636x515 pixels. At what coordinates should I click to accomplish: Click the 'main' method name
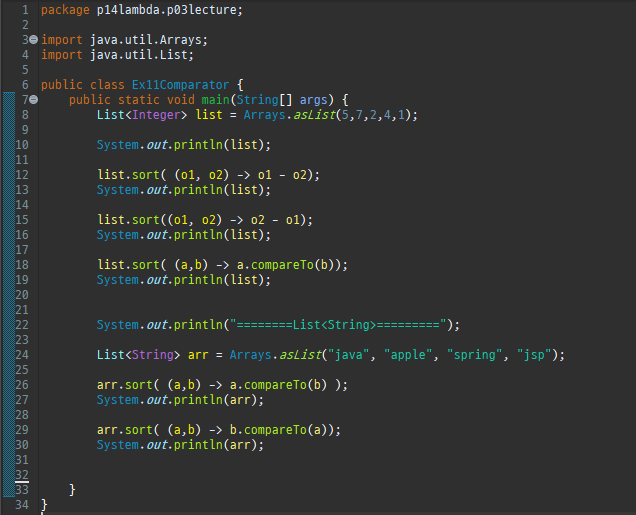coord(215,100)
